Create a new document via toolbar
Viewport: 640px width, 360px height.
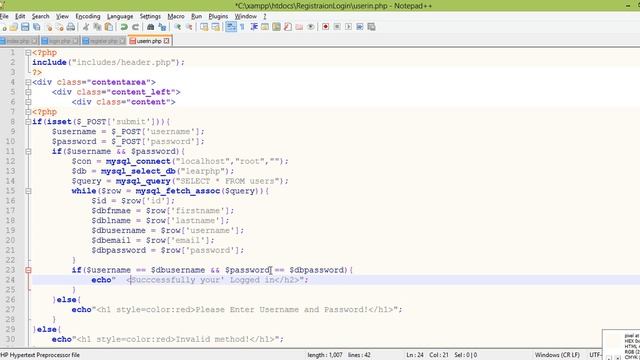[4, 27]
